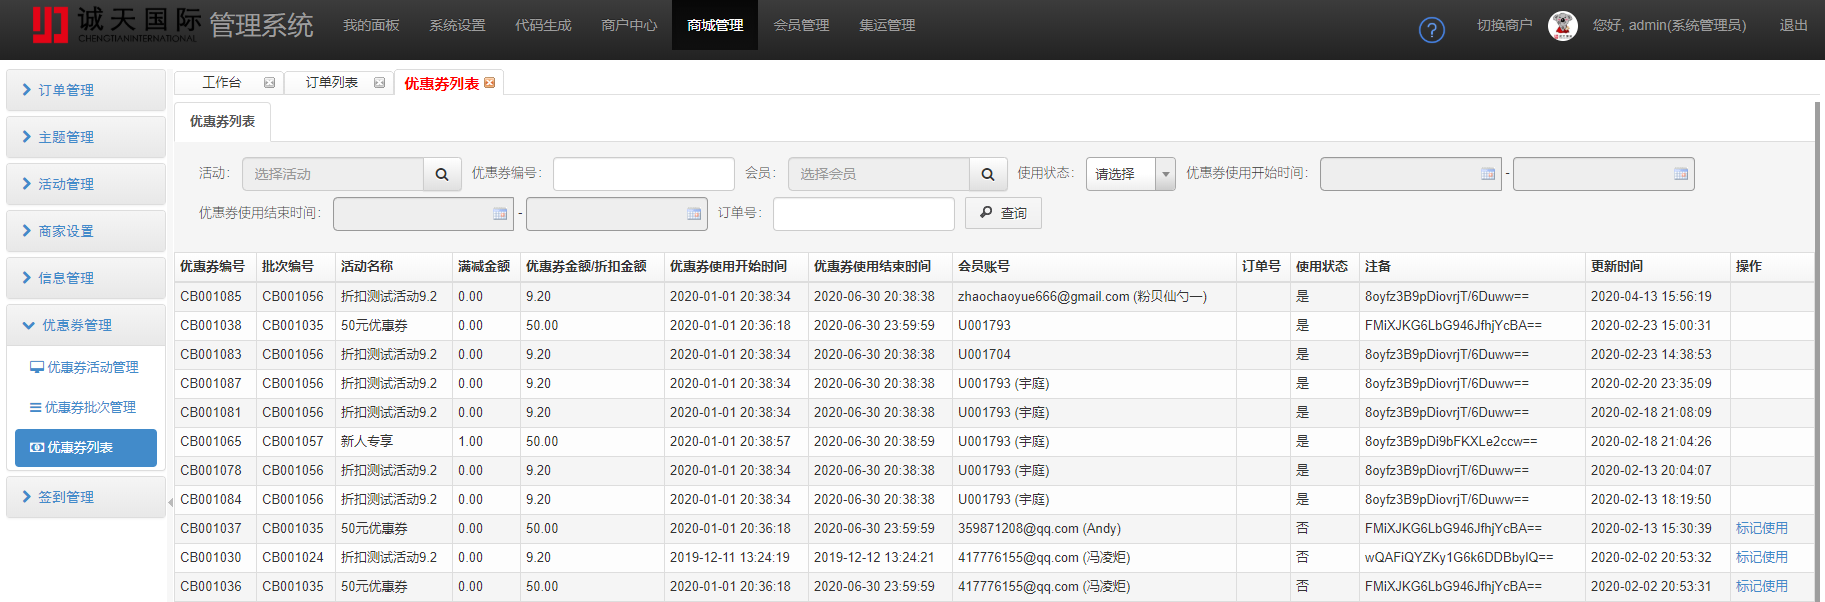1825x602 pixels.
Task: Click 您好, admin(系统管理员) greeting
Action: pos(1669,25)
